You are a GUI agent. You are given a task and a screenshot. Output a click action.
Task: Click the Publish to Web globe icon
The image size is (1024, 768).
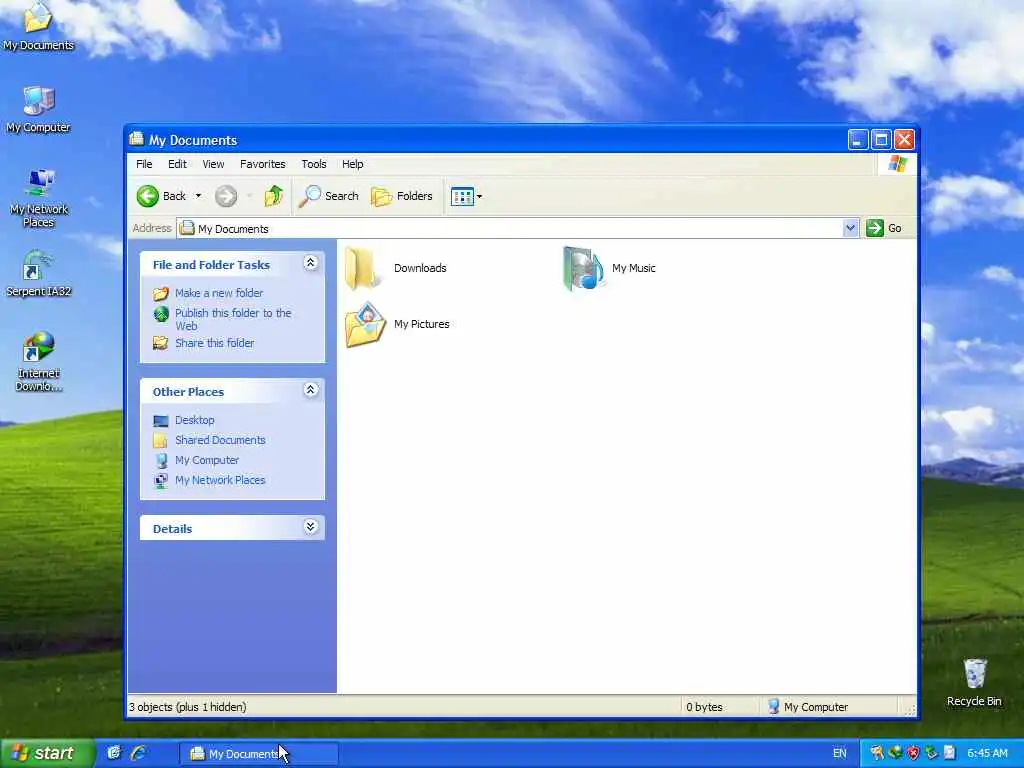click(x=161, y=314)
